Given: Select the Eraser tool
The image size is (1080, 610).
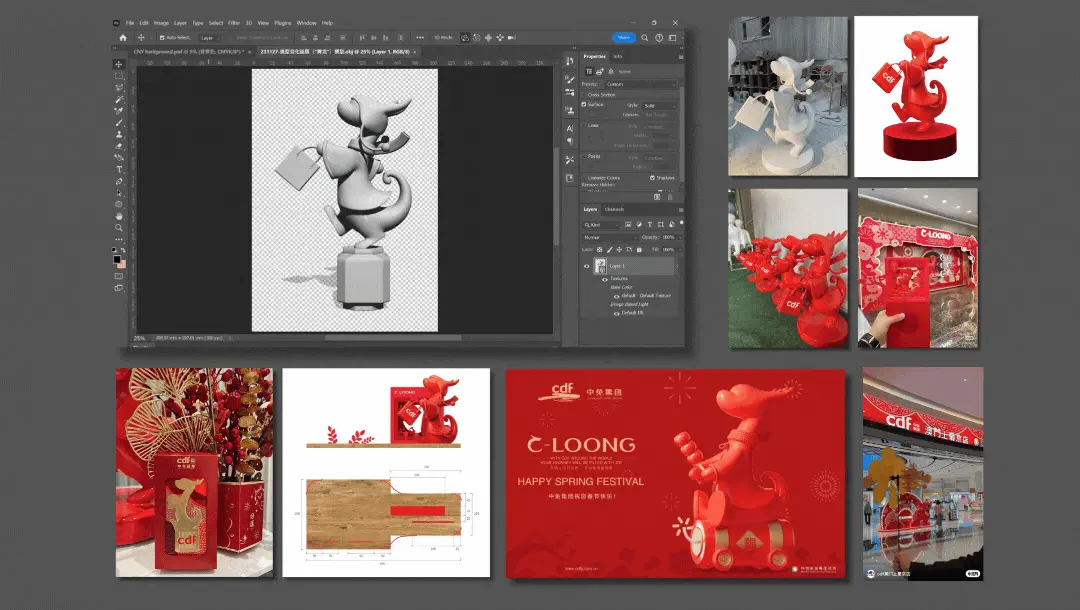Looking at the screenshot, I should pyautogui.click(x=118, y=146).
